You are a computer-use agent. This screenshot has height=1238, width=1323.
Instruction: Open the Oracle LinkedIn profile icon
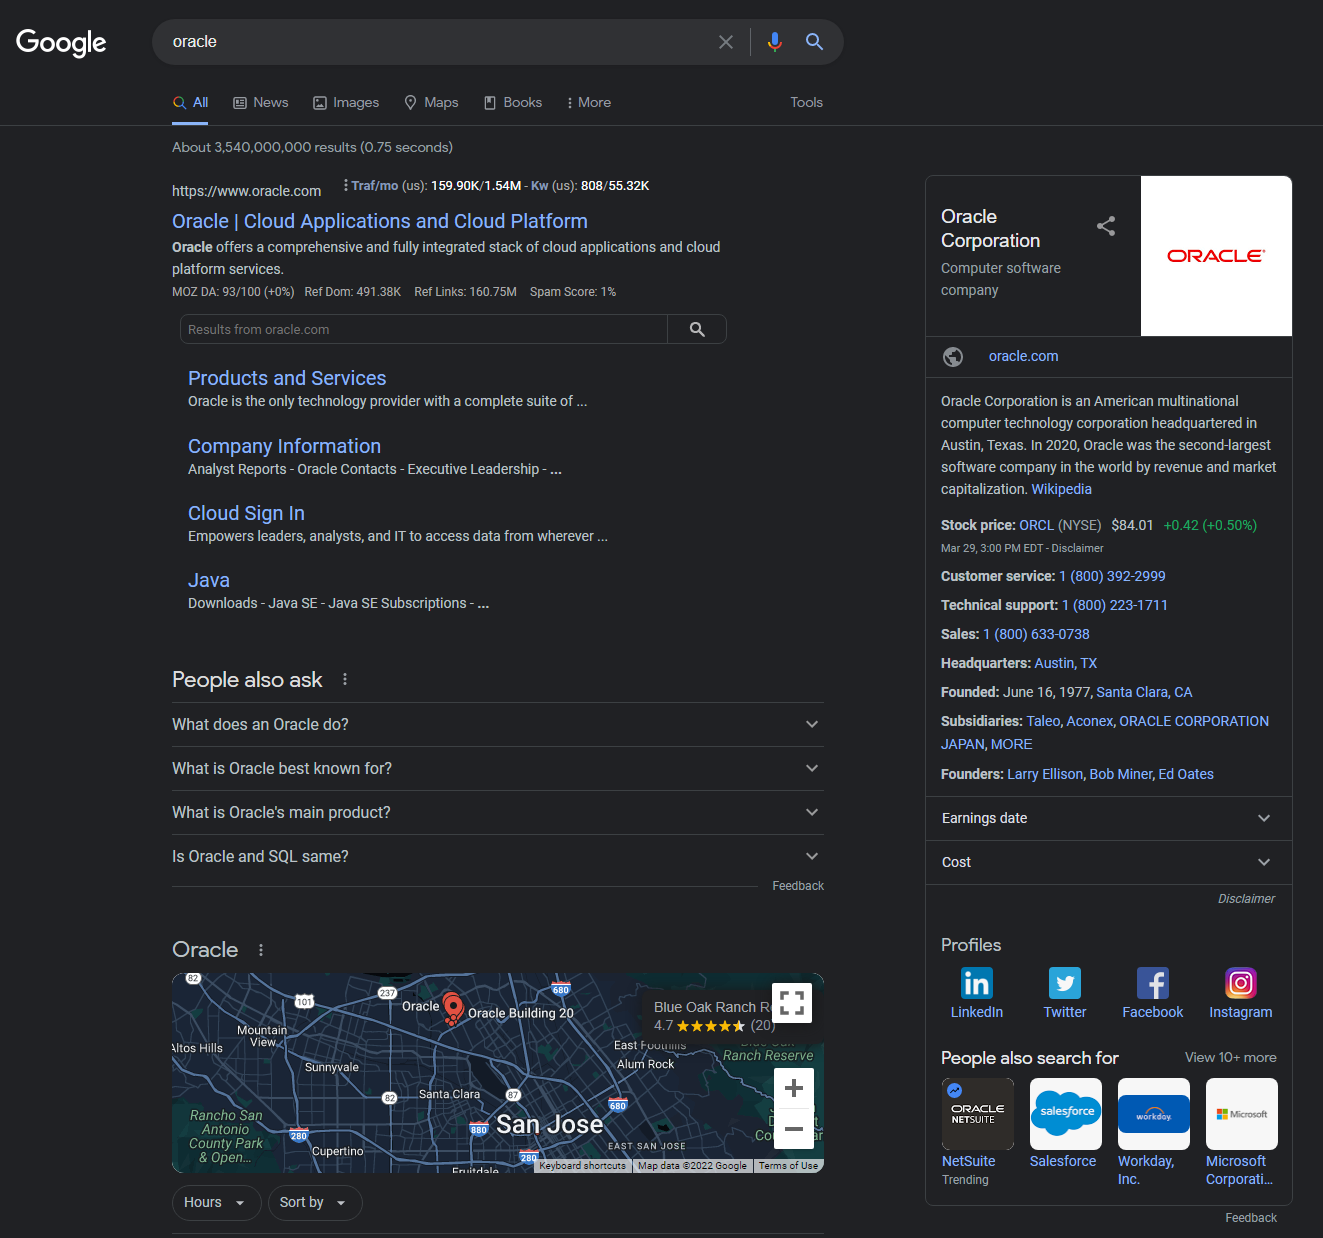pos(977,984)
